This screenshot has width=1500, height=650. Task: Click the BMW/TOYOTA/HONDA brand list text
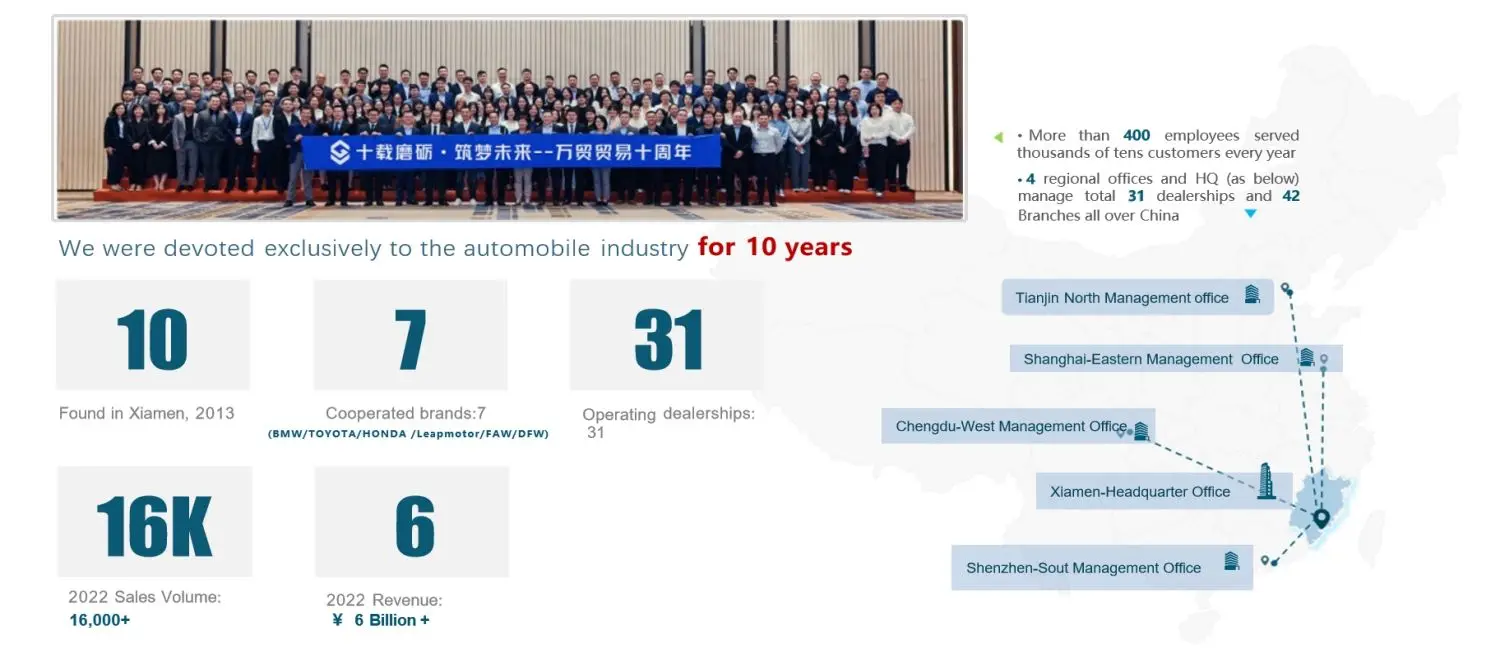click(408, 434)
